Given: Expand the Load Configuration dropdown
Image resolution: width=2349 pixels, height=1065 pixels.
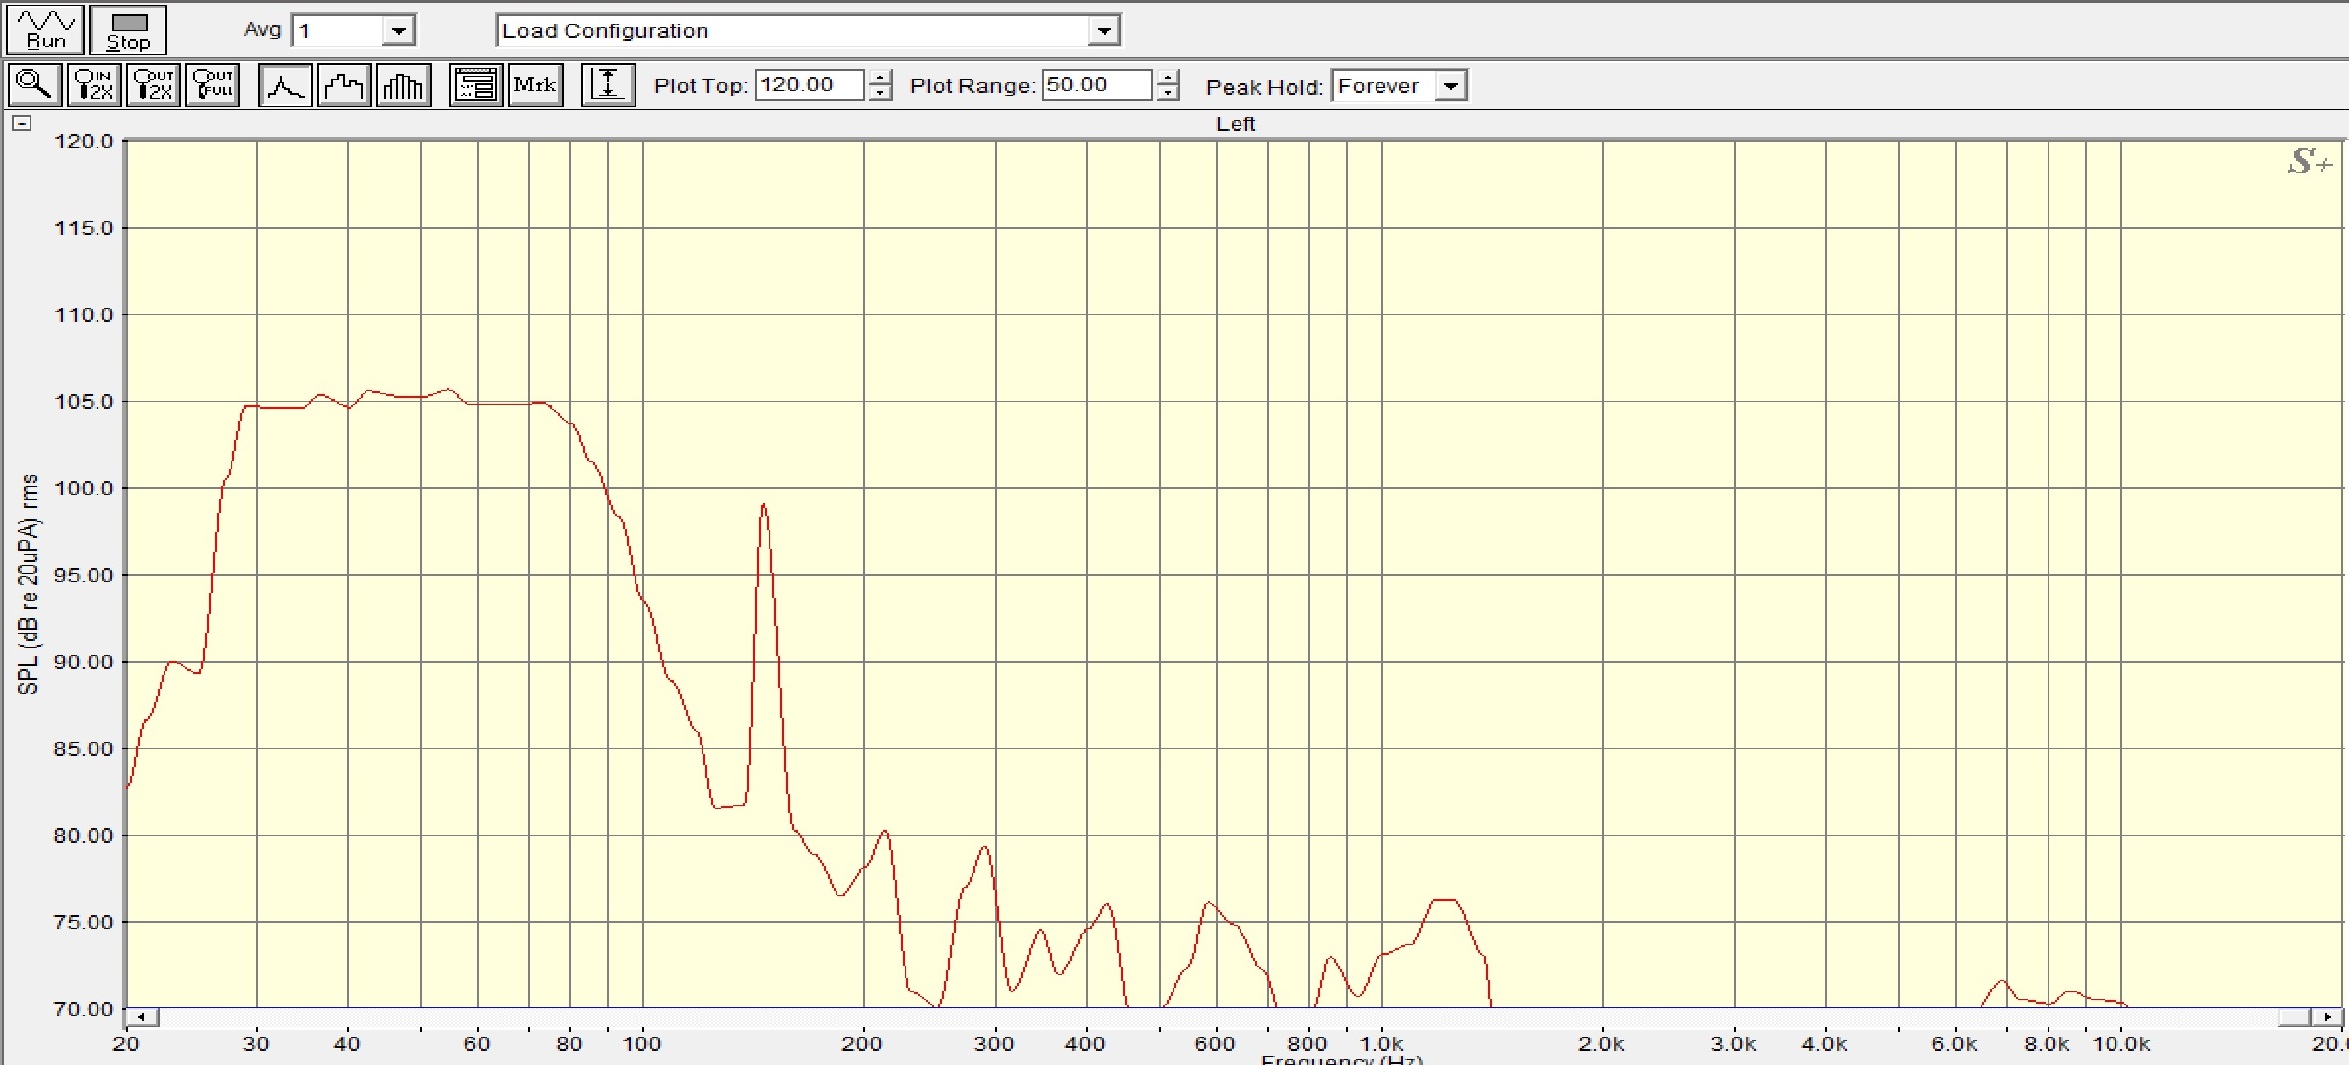Looking at the screenshot, I should (x=1103, y=31).
